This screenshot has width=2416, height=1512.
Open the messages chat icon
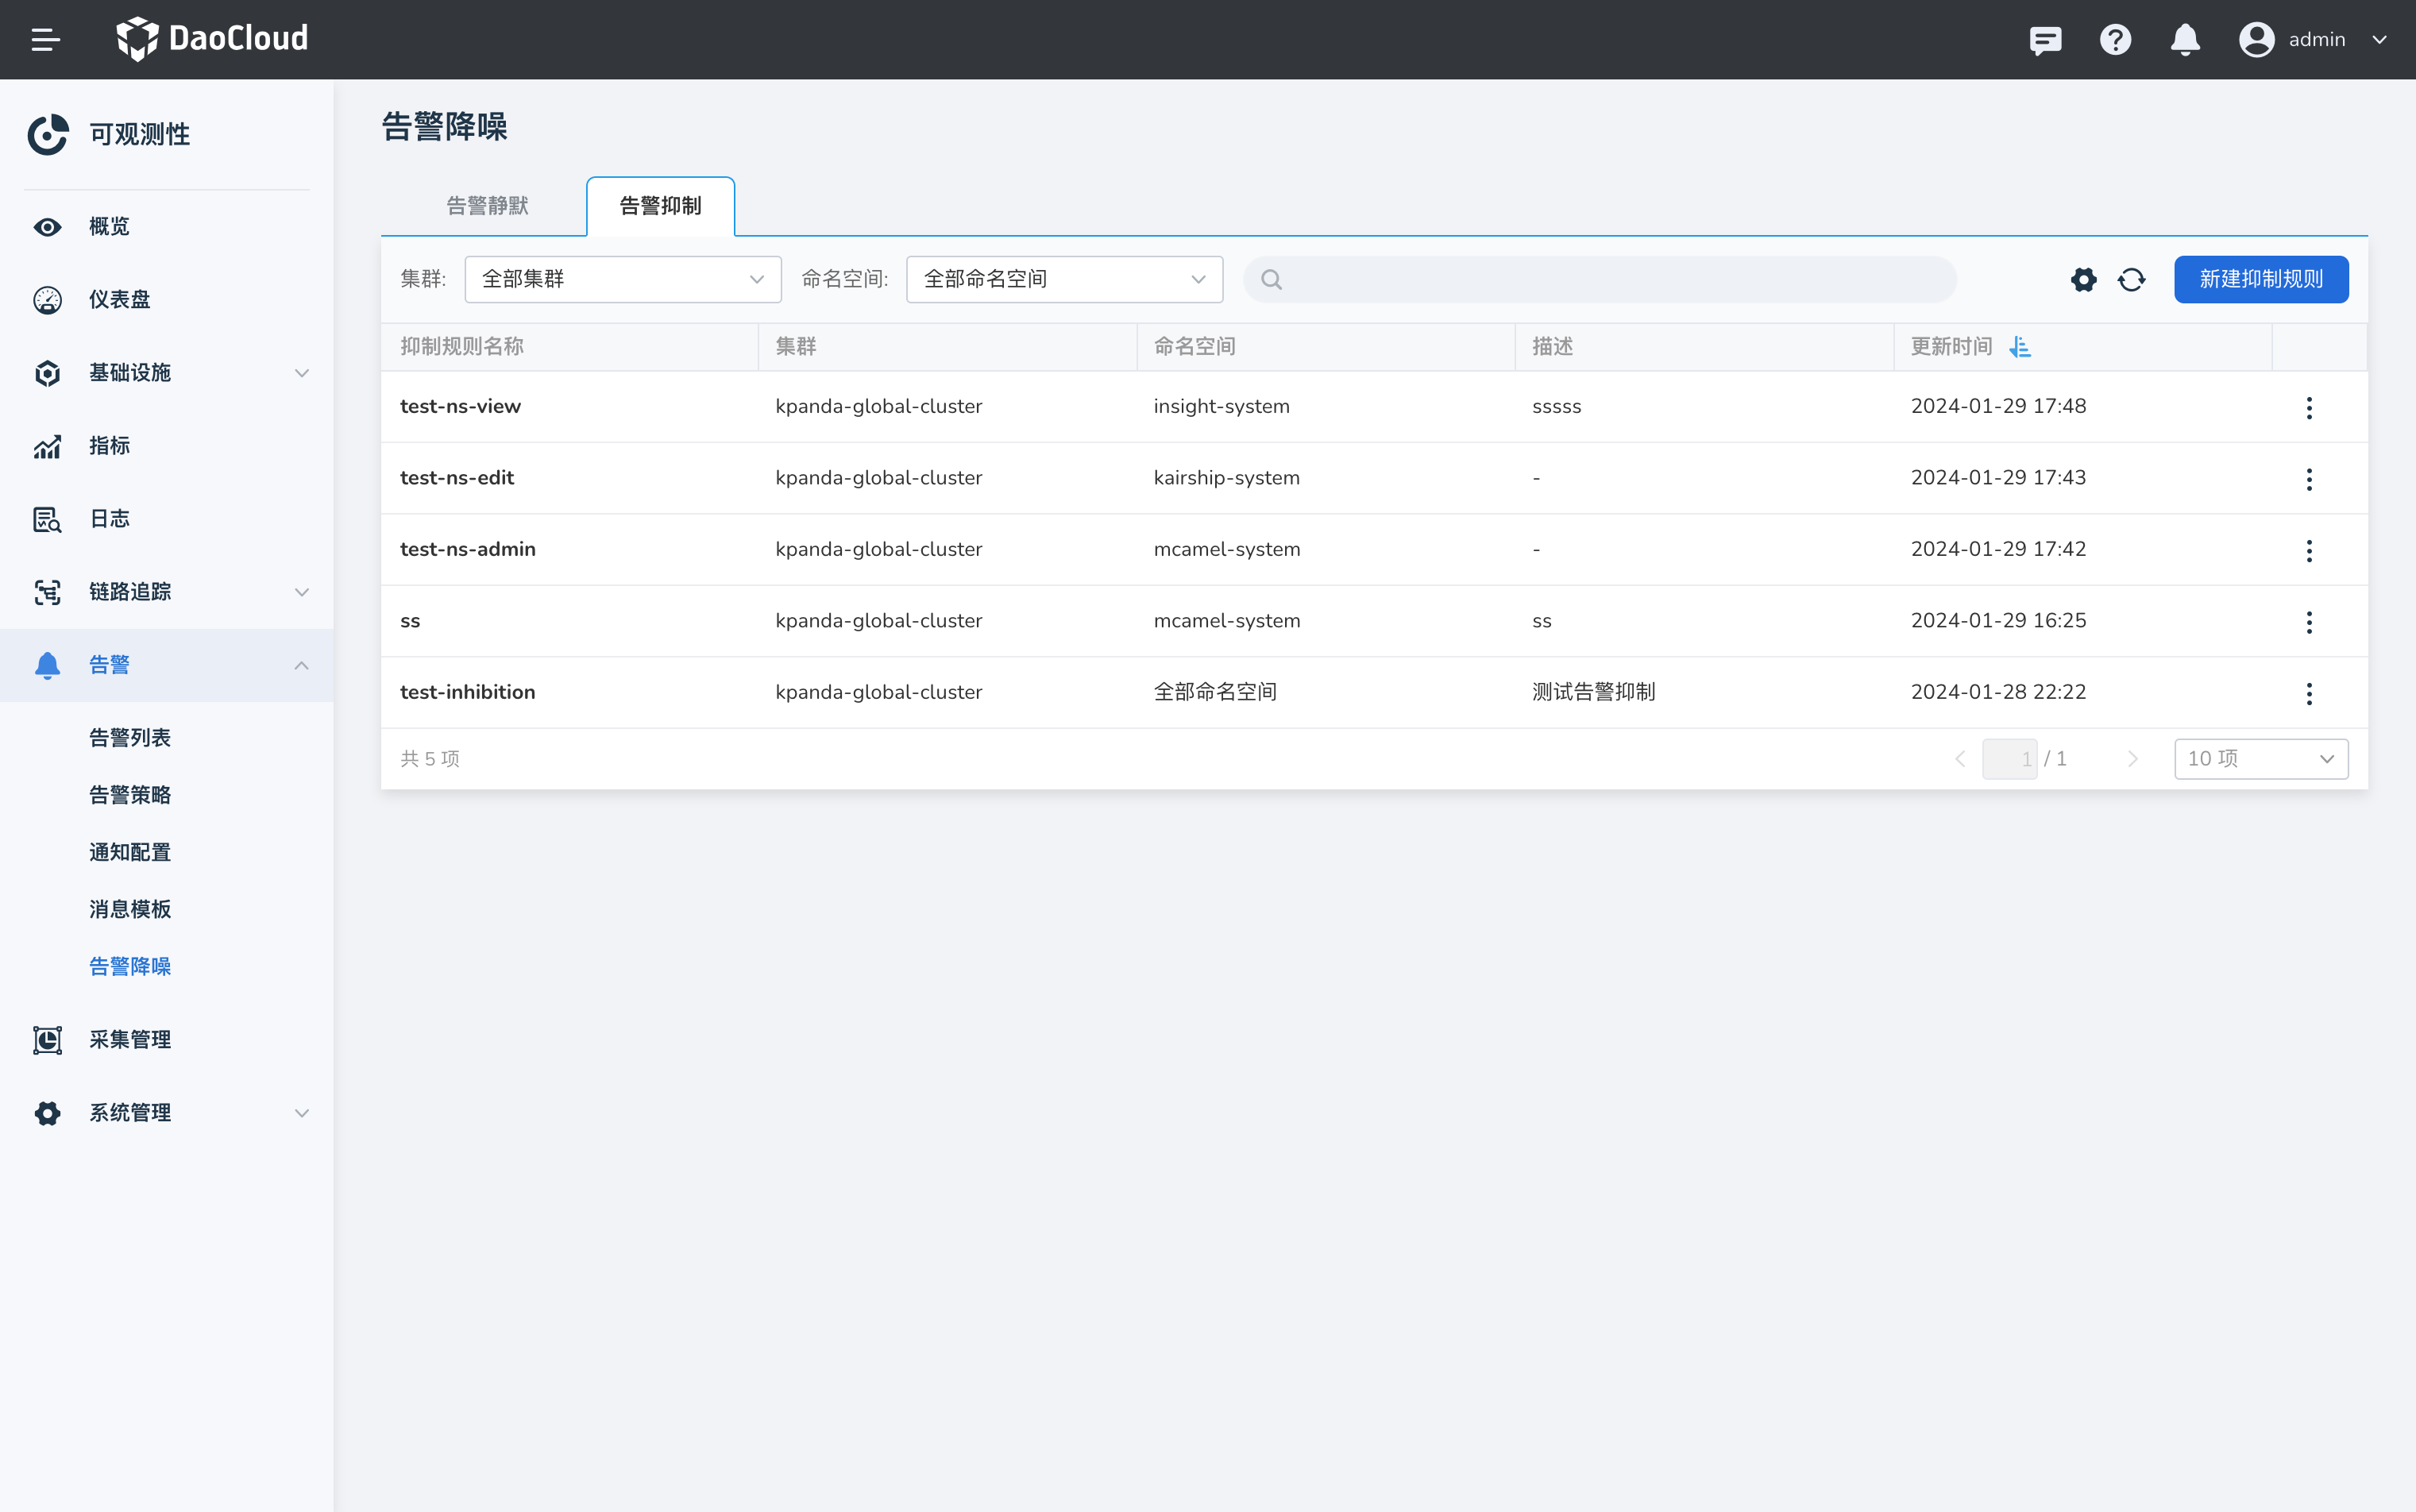[x=2045, y=40]
